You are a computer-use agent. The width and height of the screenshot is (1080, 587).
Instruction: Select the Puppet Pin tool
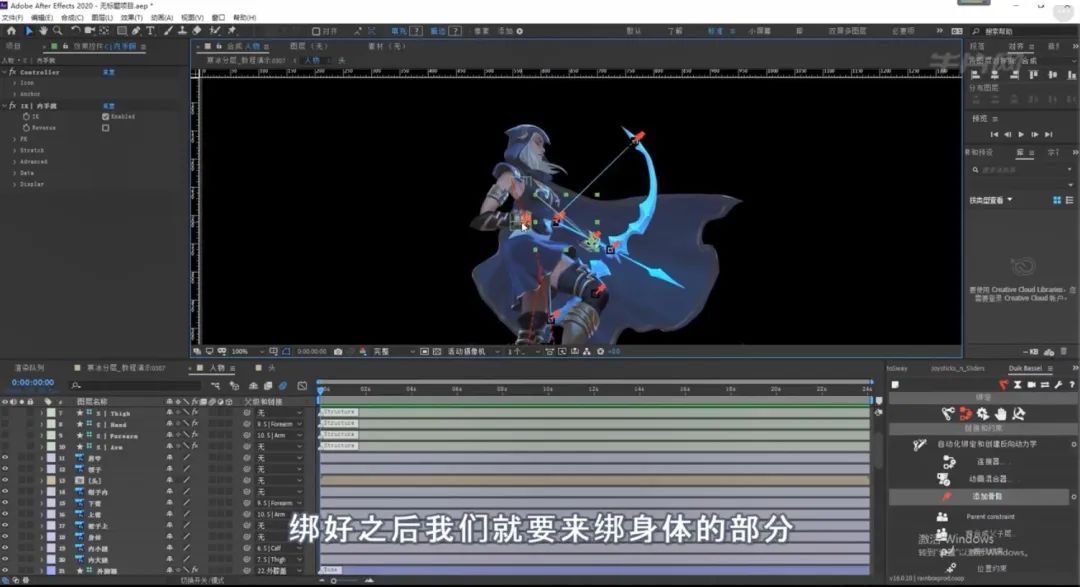pos(232,31)
